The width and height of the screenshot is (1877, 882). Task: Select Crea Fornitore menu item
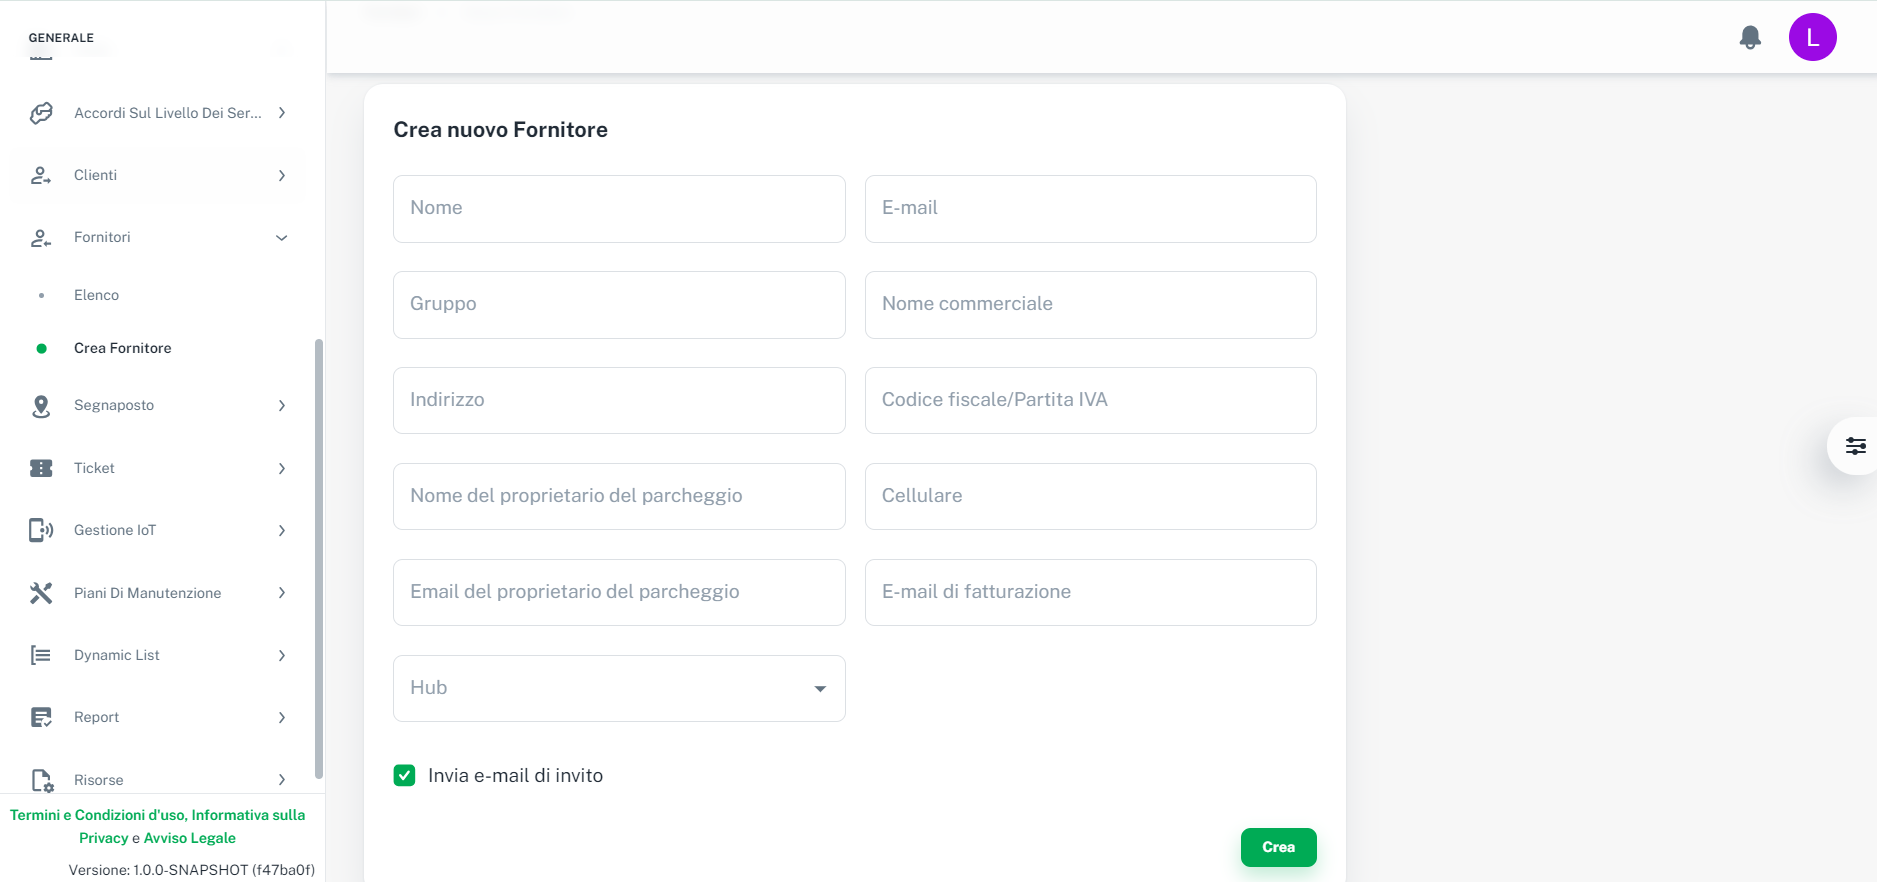pyautogui.click(x=122, y=348)
